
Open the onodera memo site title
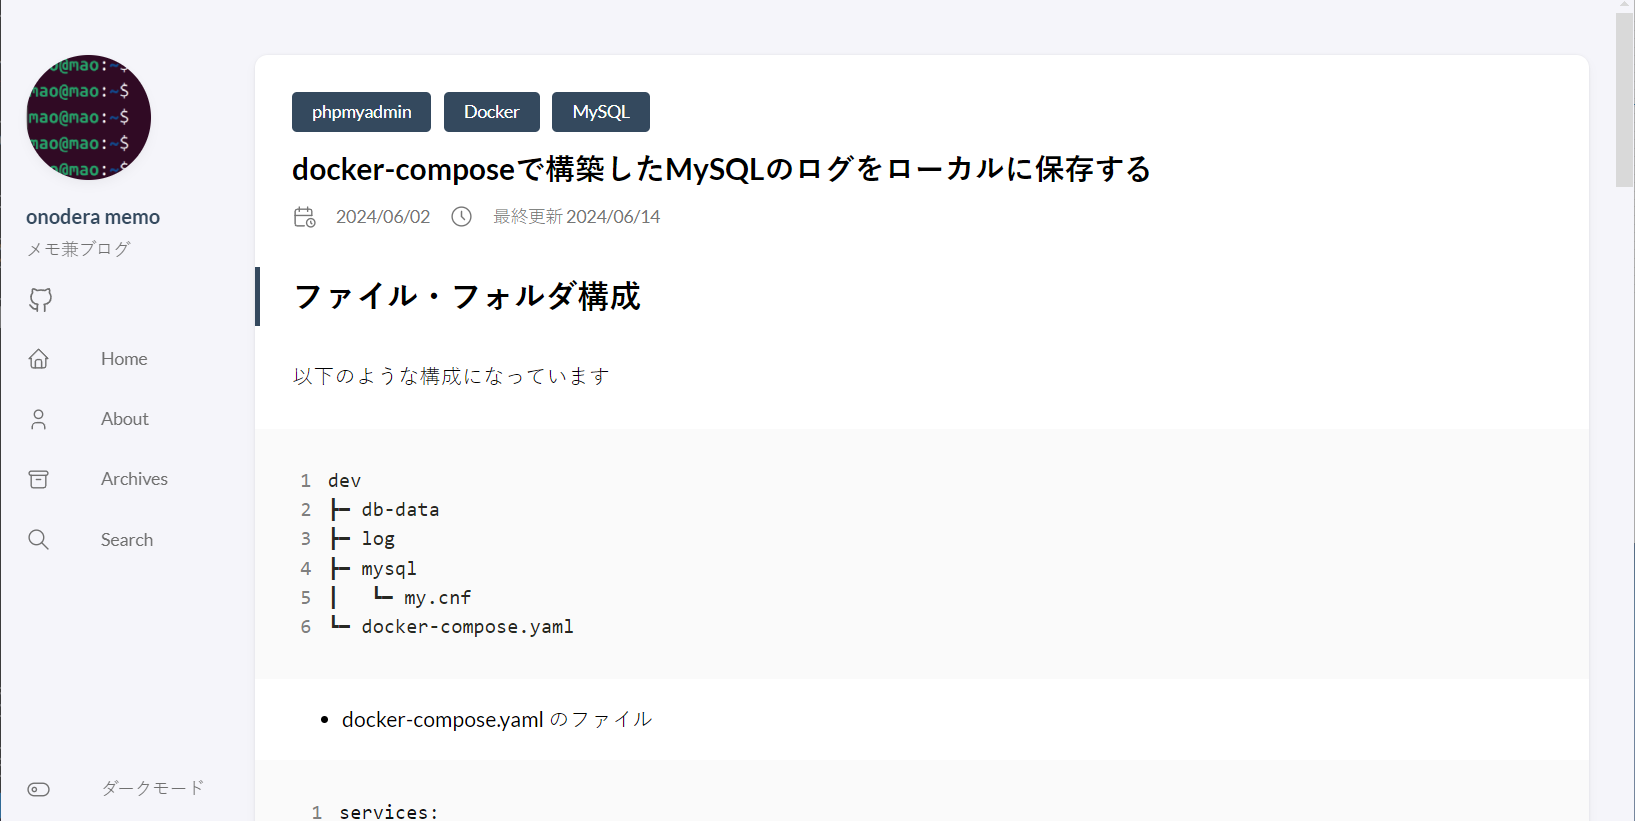pyautogui.click(x=93, y=217)
